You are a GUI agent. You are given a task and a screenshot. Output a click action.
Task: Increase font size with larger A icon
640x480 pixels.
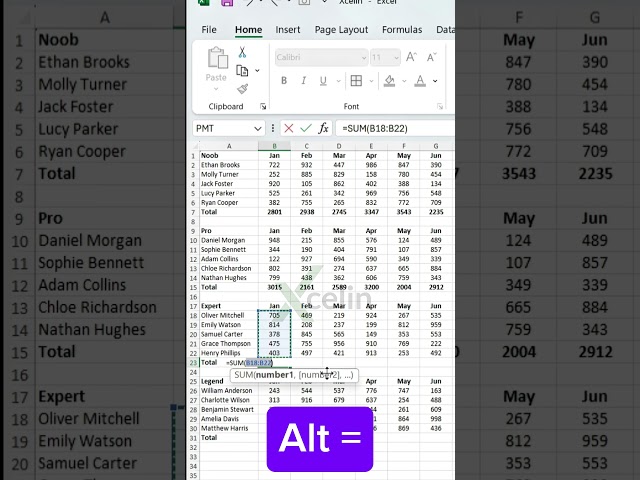pyautogui.click(x=411, y=57)
